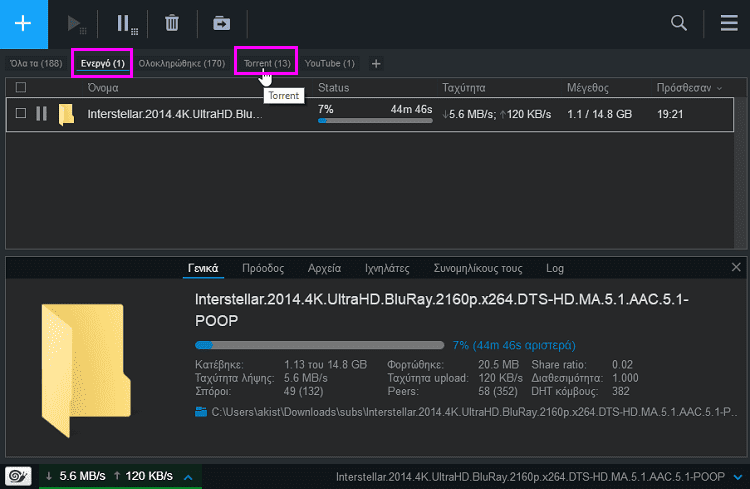The width and height of the screenshot is (750, 489).
Task: Switch to the Log tab
Action: 555,268
